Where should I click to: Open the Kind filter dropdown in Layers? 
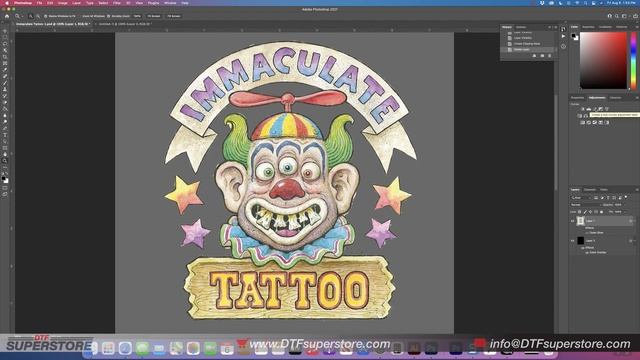(581, 198)
